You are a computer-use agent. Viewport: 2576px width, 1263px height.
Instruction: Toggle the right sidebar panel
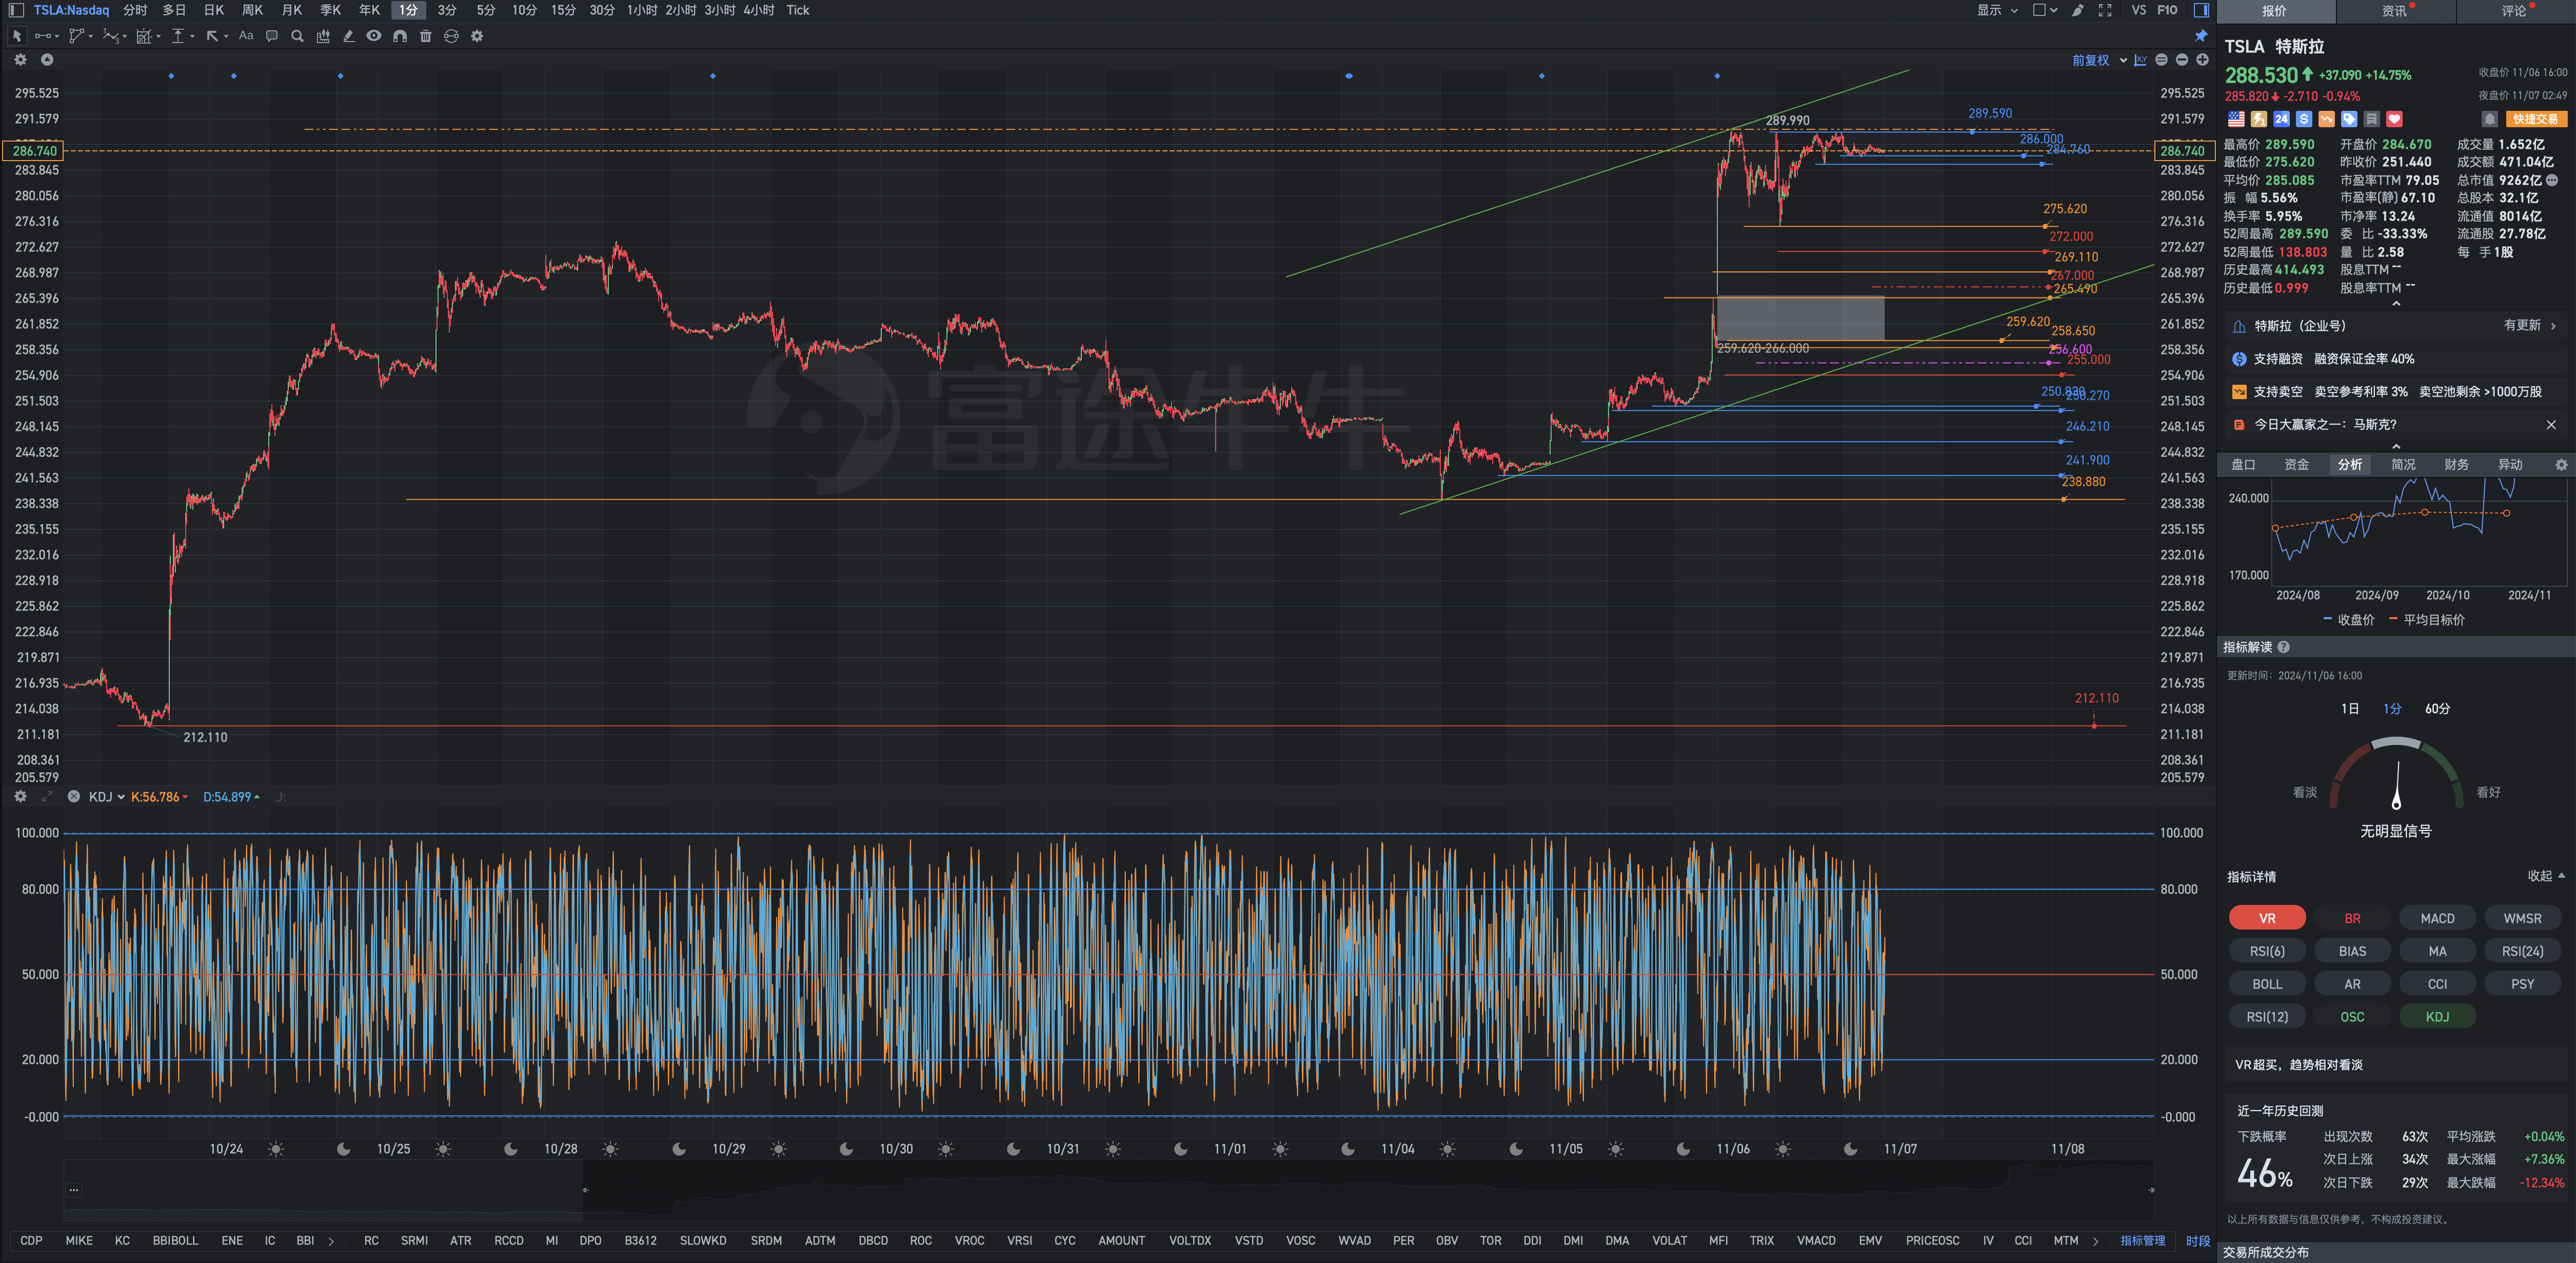[x=2201, y=10]
